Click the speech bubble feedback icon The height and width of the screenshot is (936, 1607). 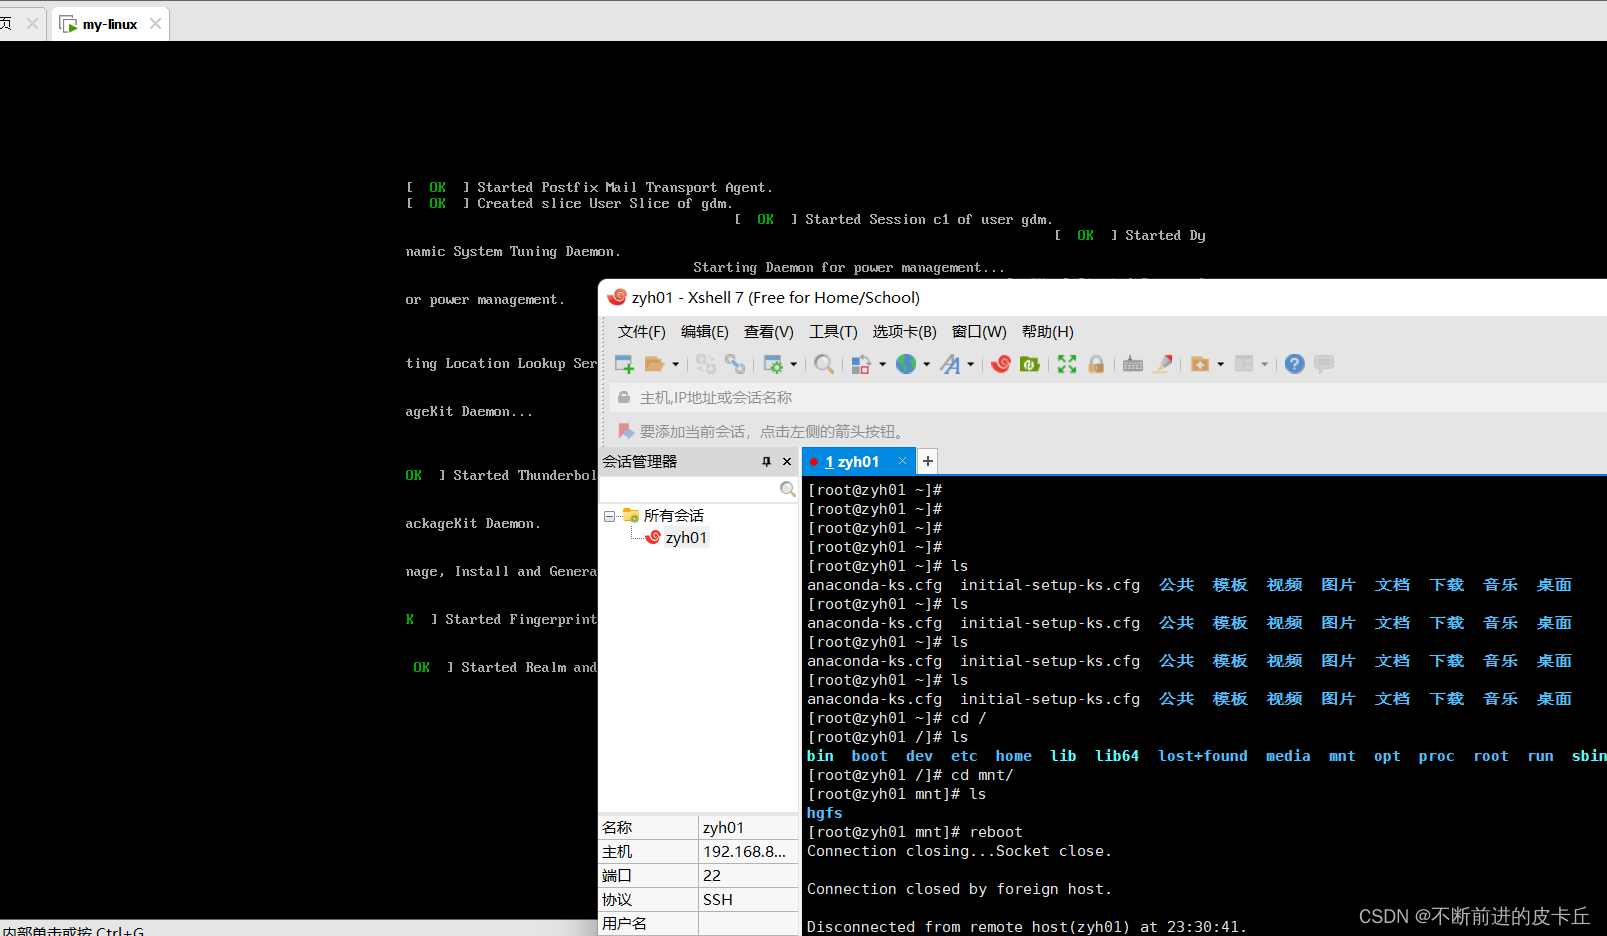[x=1324, y=364]
